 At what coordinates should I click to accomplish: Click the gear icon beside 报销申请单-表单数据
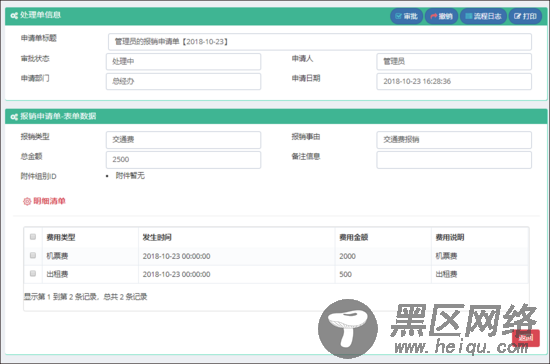pos(14,117)
